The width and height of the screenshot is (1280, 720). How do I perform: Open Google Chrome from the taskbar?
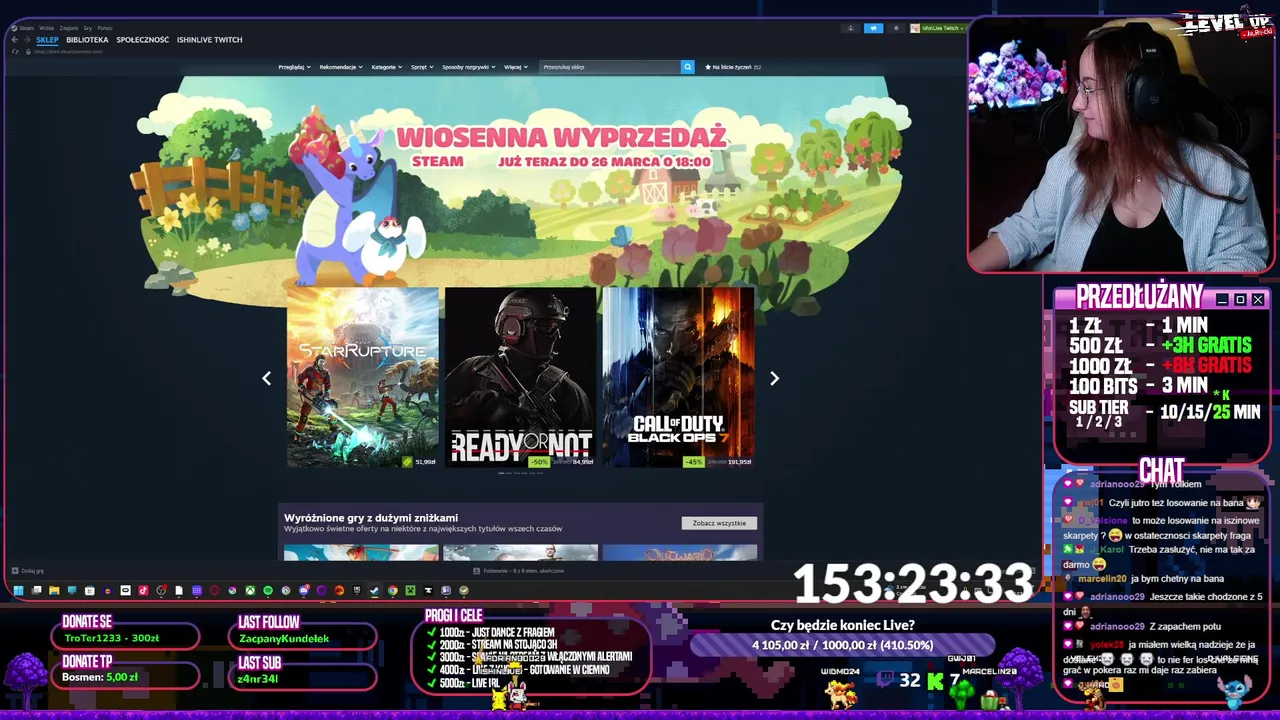point(393,590)
